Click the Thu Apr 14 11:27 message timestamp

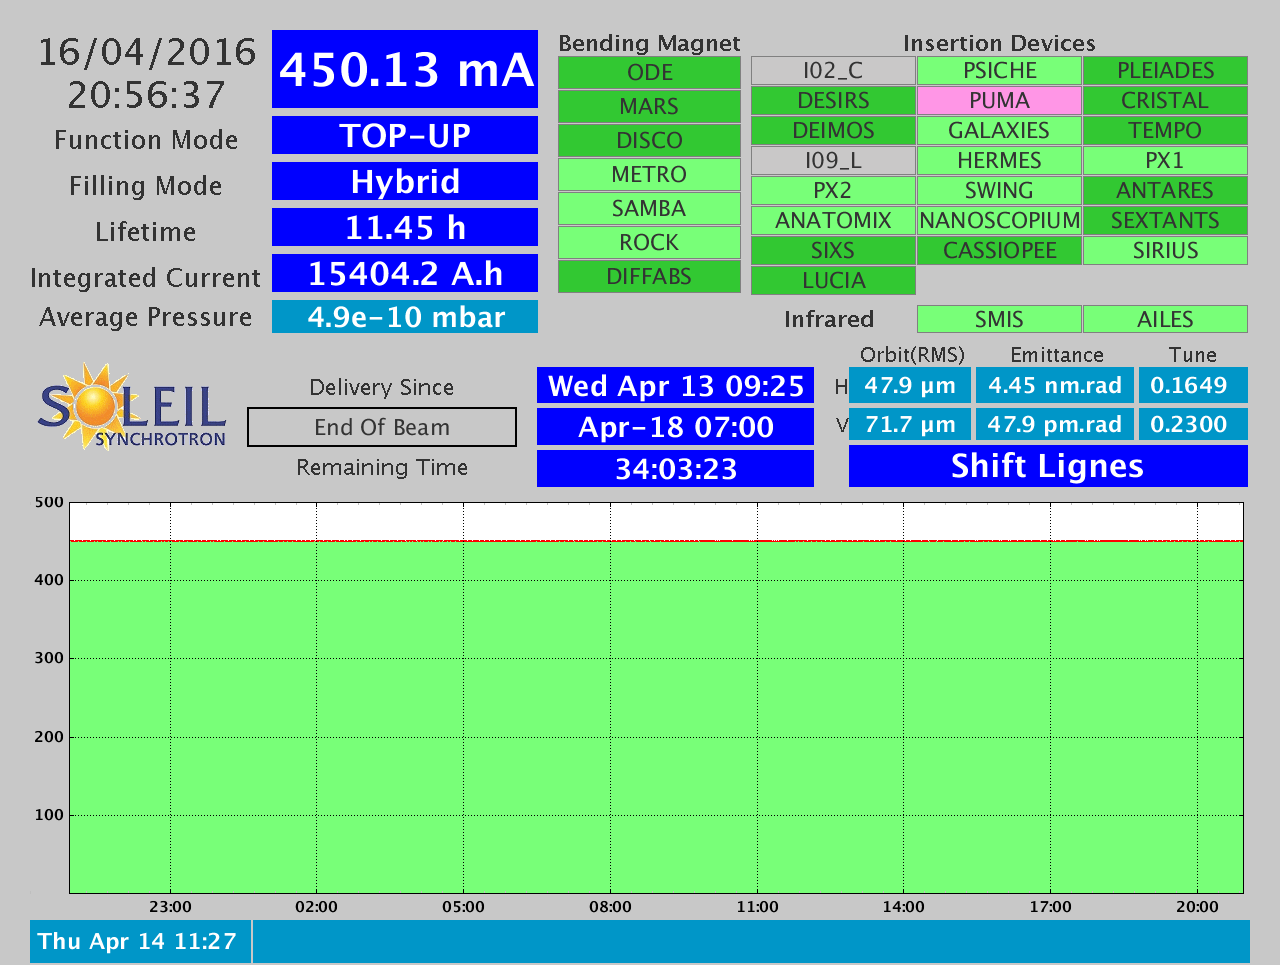[x=140, y=941]
